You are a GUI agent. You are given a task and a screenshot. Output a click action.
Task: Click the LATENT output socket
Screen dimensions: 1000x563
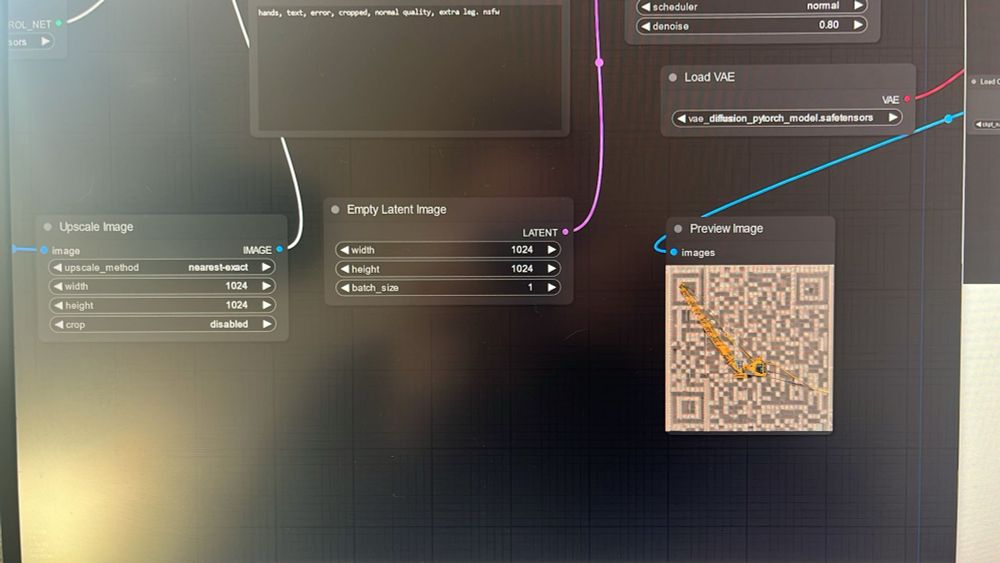pyautogui.click(x=566, y=232)
